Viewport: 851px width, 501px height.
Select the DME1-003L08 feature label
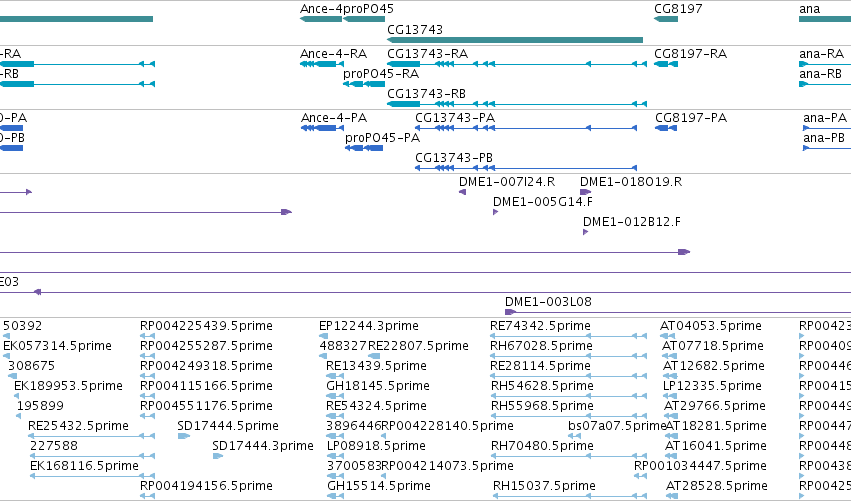pyautogui.click(x=548, y=302)
